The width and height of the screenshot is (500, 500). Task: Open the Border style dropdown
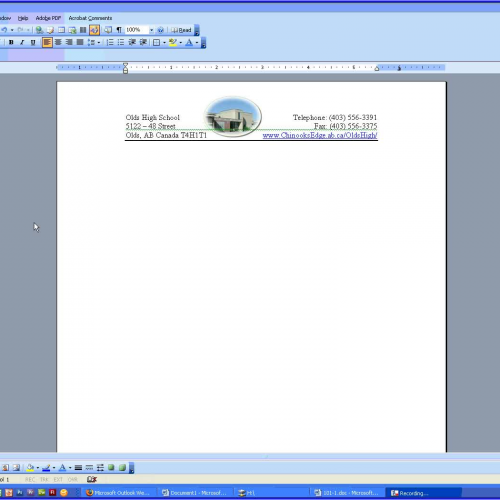coord(164,43)
